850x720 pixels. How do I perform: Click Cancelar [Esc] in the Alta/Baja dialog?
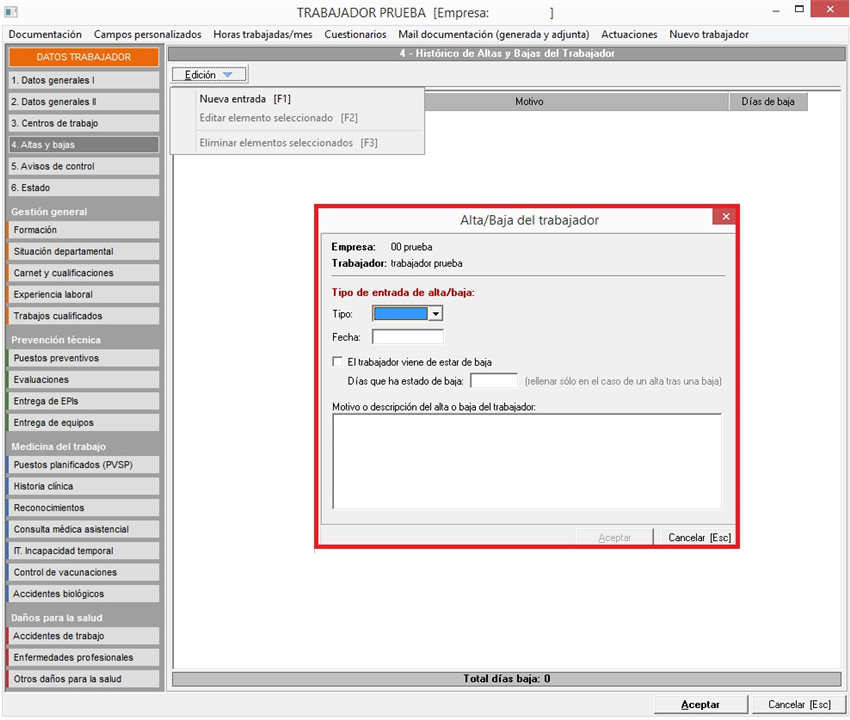pos(699,537)
